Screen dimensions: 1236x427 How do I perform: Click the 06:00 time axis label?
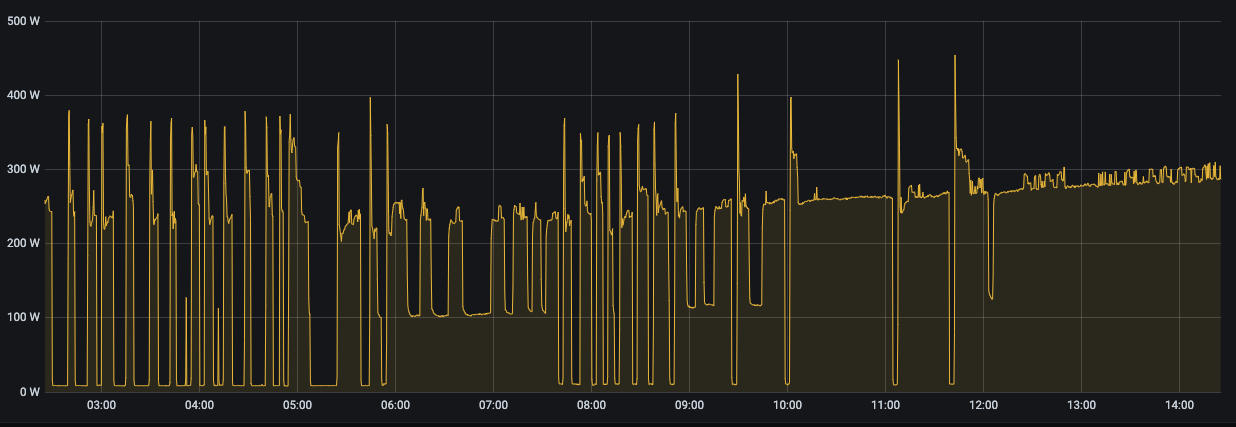pyautogui.click(x=396, y=405)
